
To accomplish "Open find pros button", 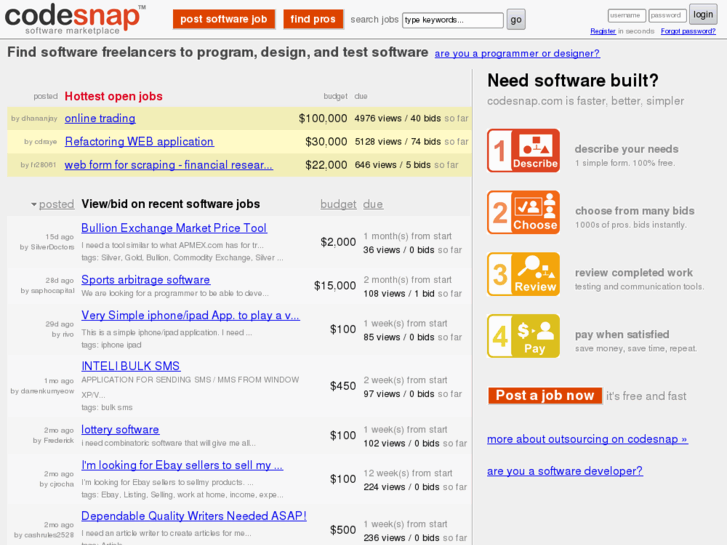I will coord(313,19).
